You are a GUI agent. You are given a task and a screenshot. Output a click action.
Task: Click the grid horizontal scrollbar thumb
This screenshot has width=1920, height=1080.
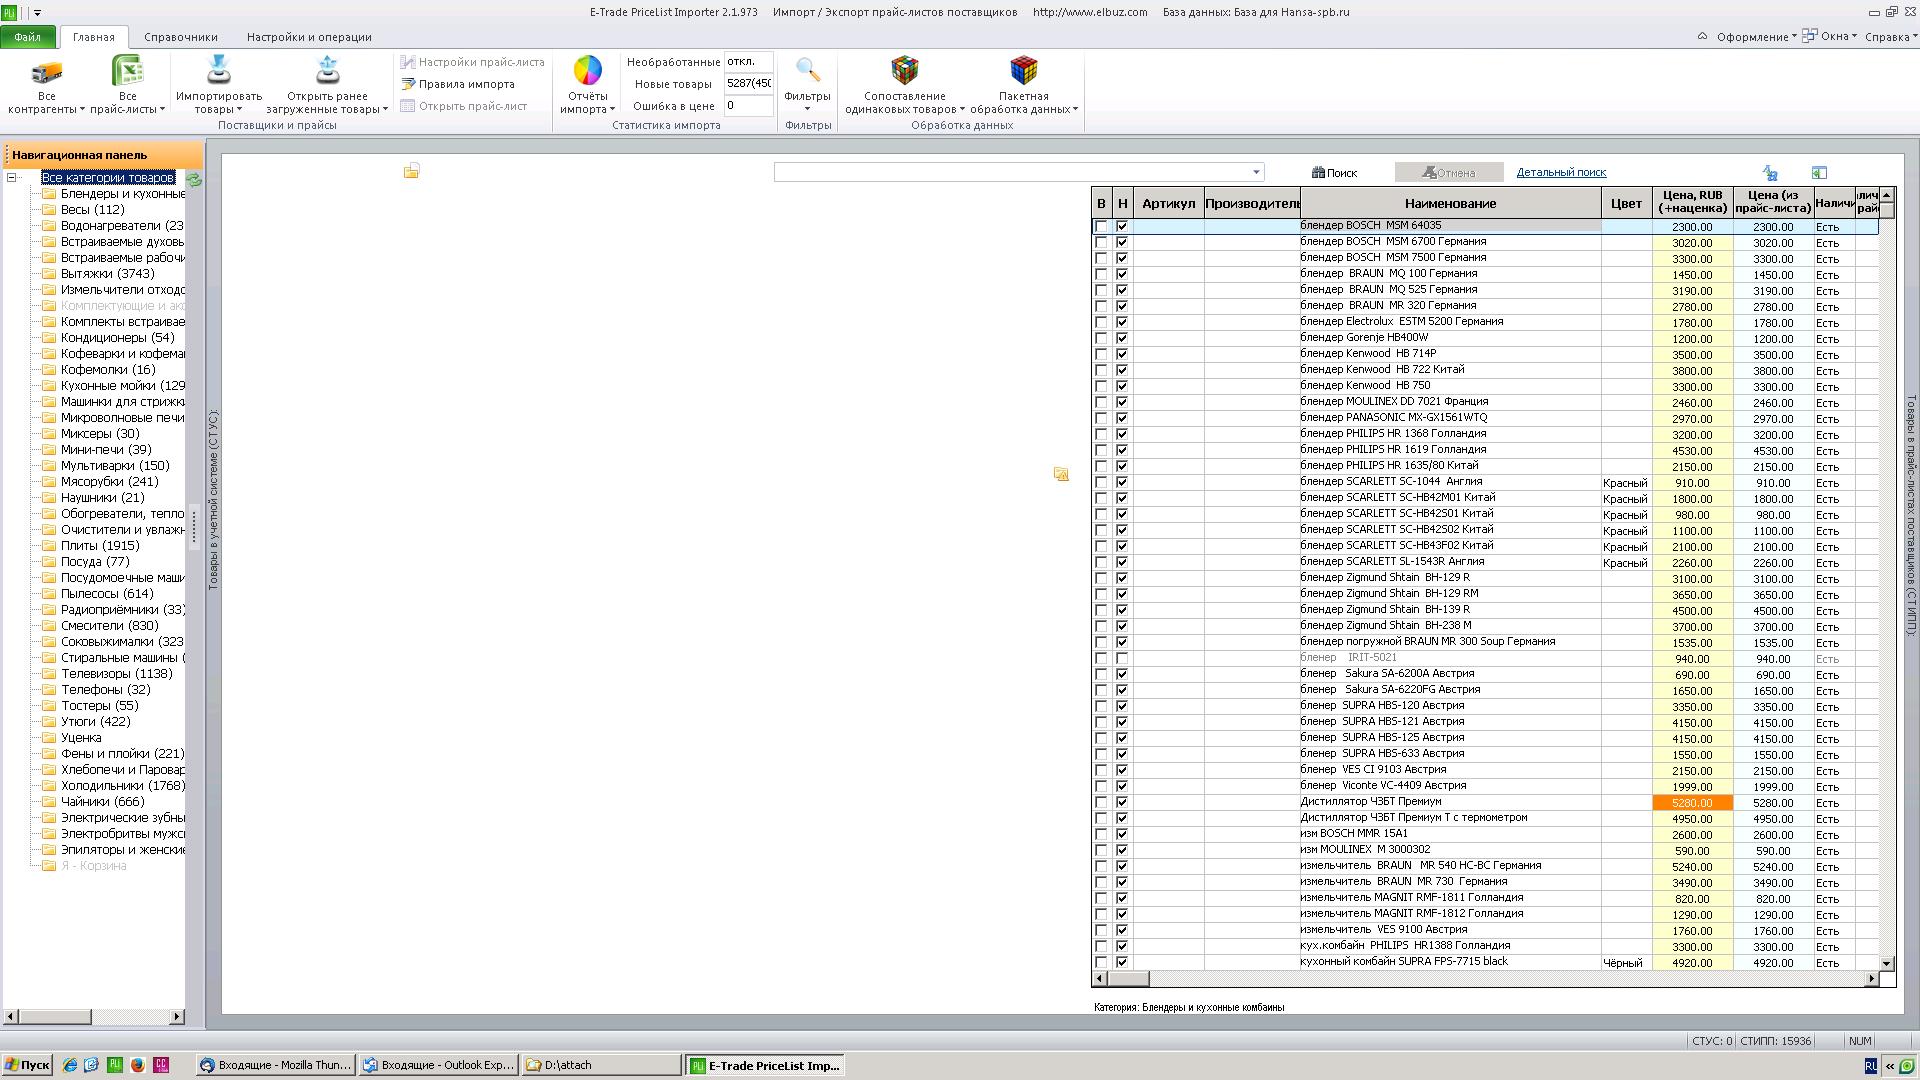coord(1128,979)
